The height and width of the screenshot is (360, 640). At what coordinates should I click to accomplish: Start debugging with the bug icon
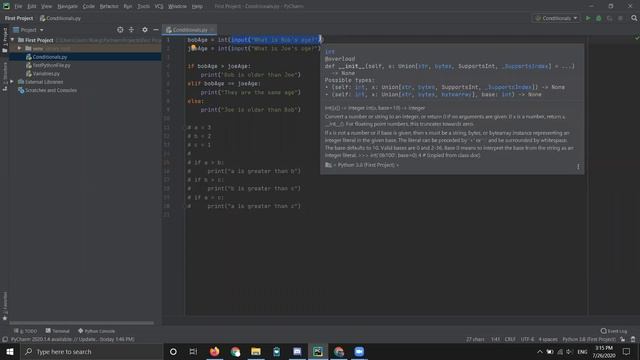tap(599, 18)
